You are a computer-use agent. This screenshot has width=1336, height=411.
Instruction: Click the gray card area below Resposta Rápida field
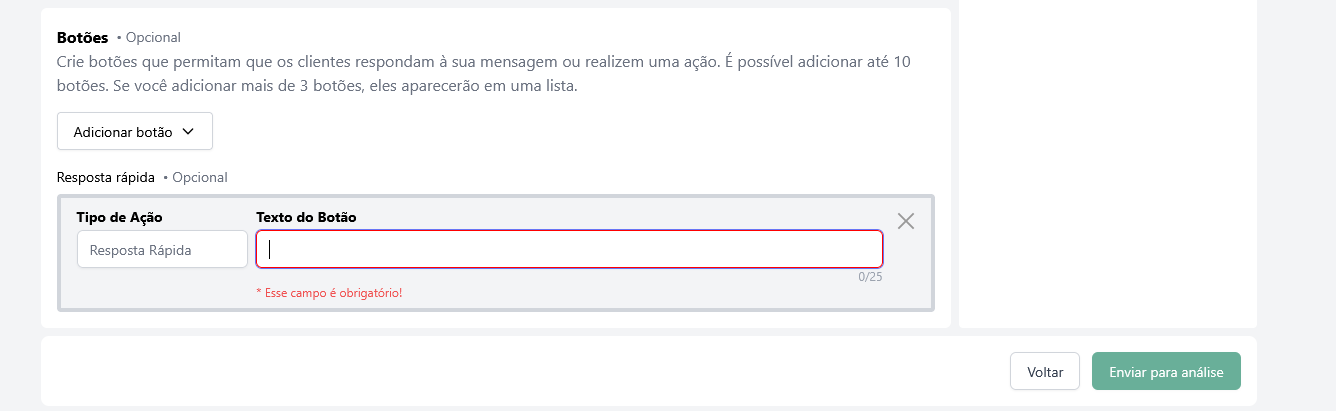(162, 288)
